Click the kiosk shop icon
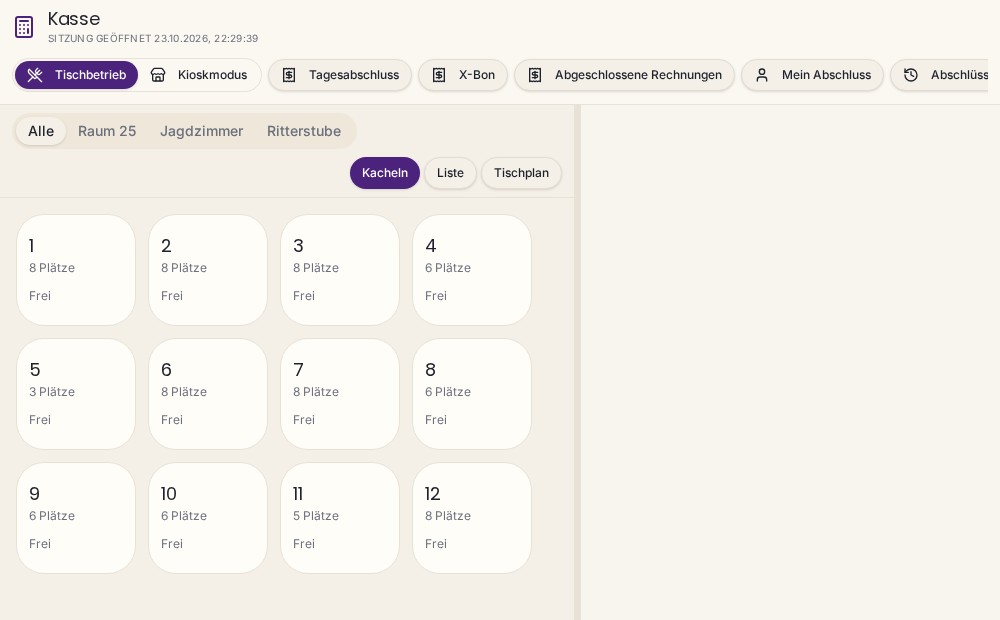1000x620 pixels. 158,75
